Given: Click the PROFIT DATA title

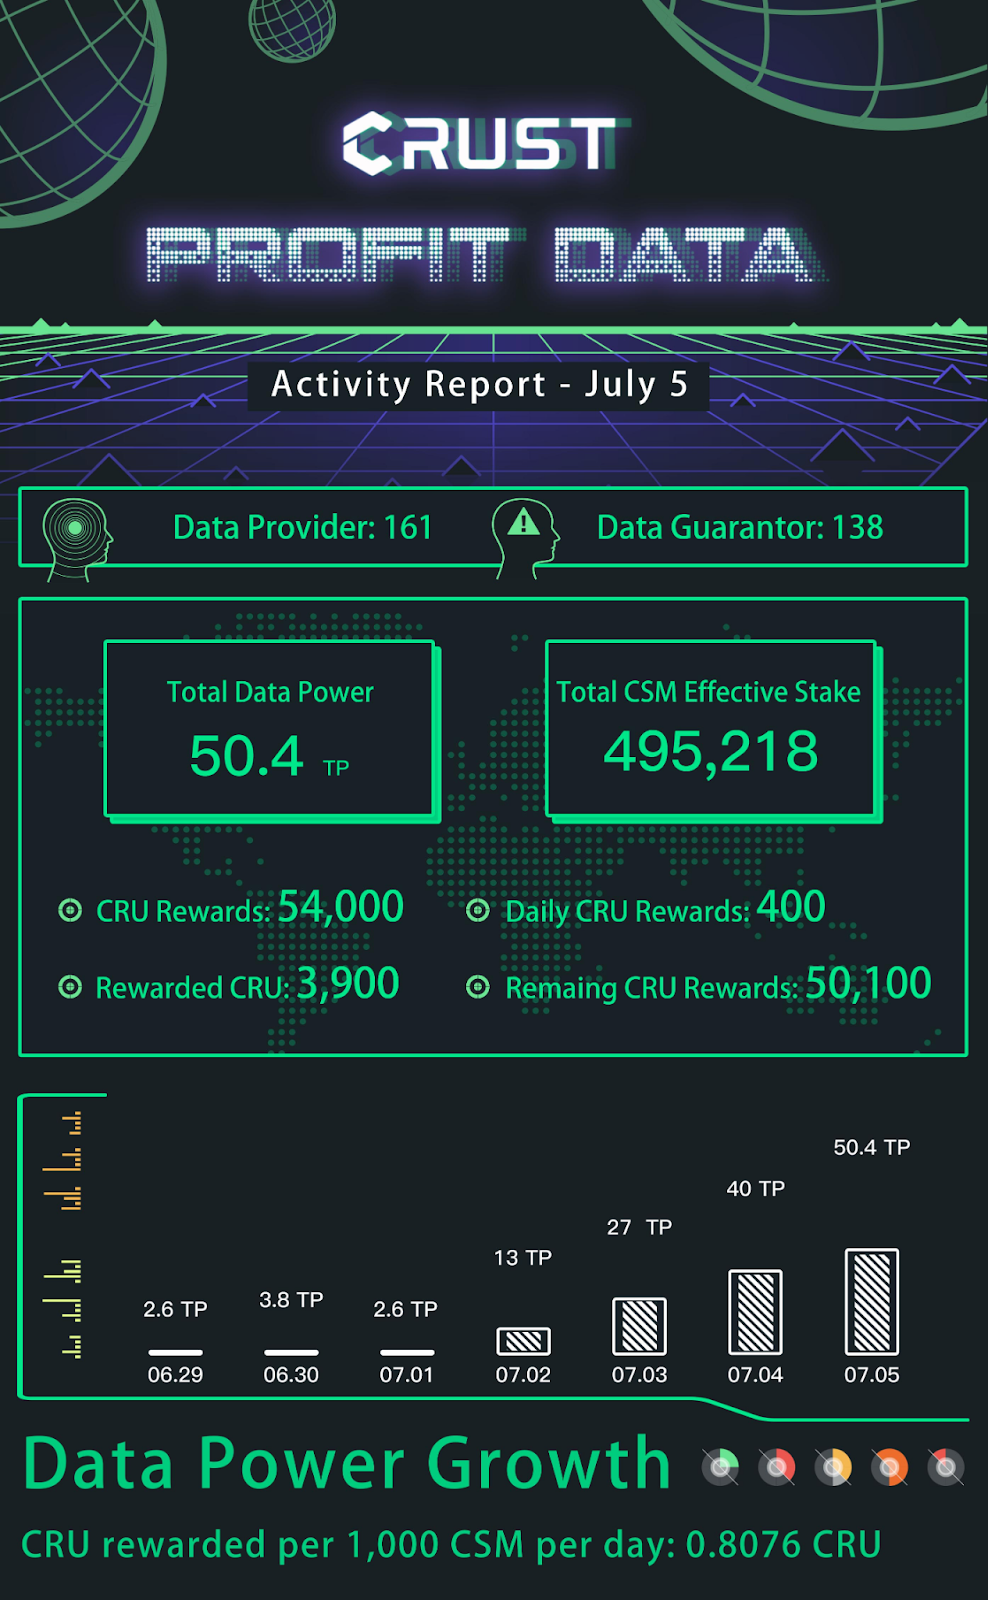Looking at the screenshot, I should pyautogui.click(x=485, y=254).
